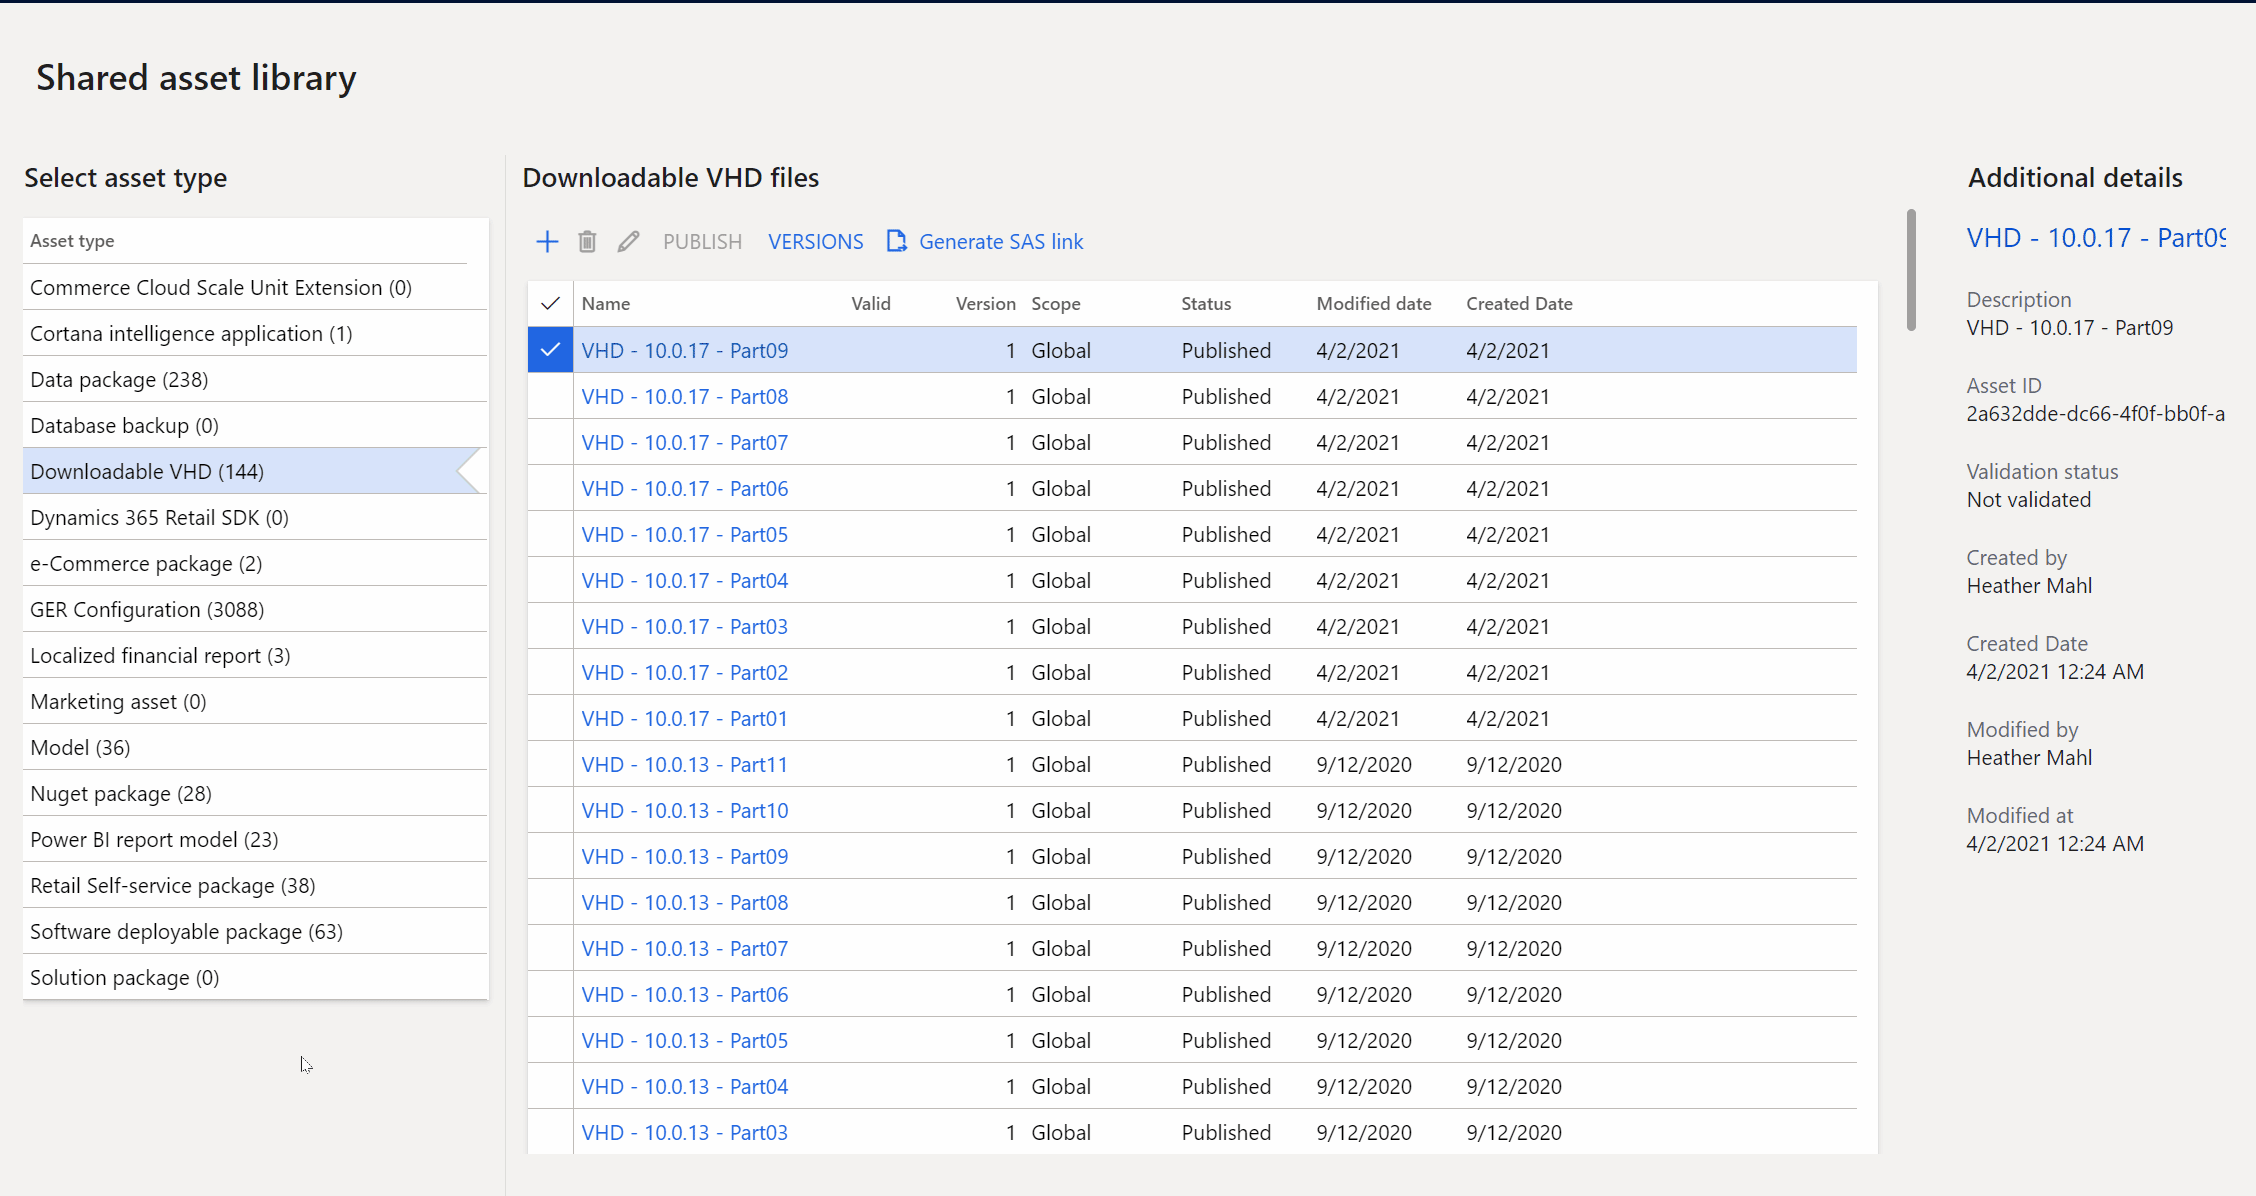The width and height of the screenshot is (2256, 1196).
Task: Open Software deployable package (63) list
Action: point(186,931)
